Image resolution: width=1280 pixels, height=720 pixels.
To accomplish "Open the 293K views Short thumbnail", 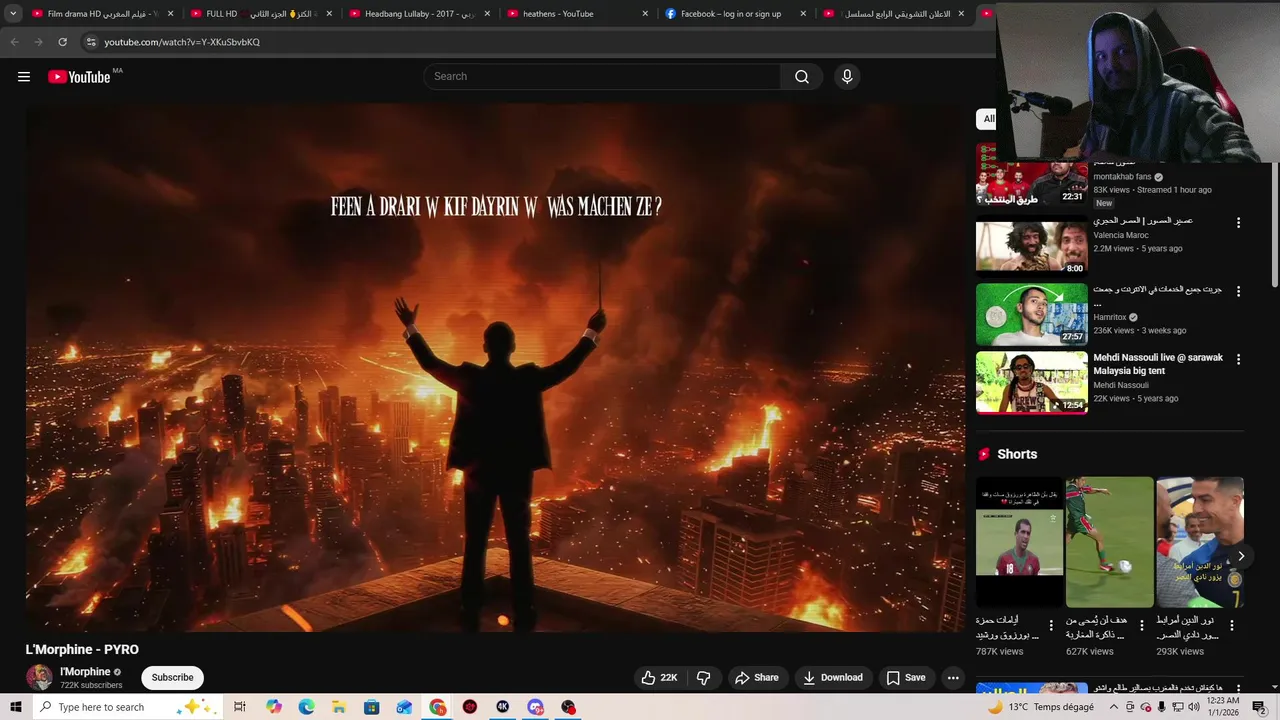I will (1199, 542).
